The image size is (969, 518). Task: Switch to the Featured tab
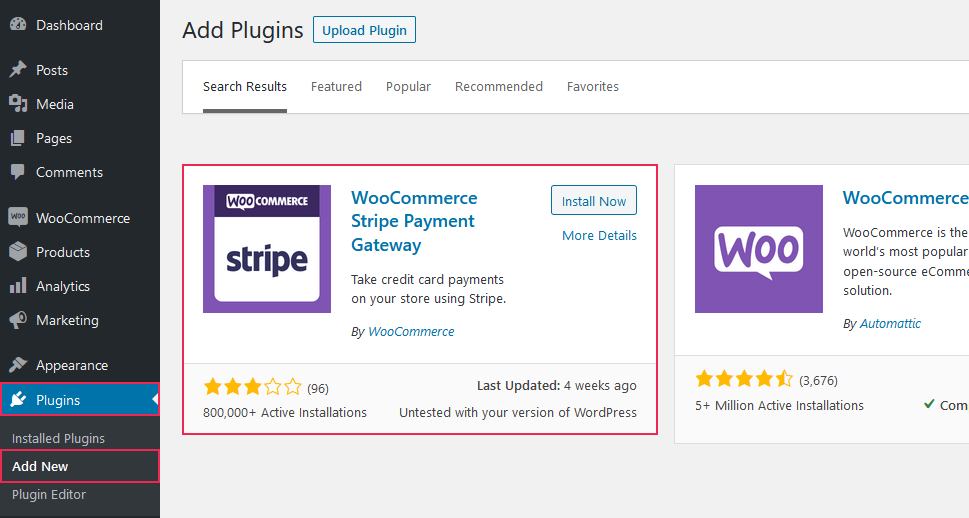pyautogui.click(x=336, y=87)
